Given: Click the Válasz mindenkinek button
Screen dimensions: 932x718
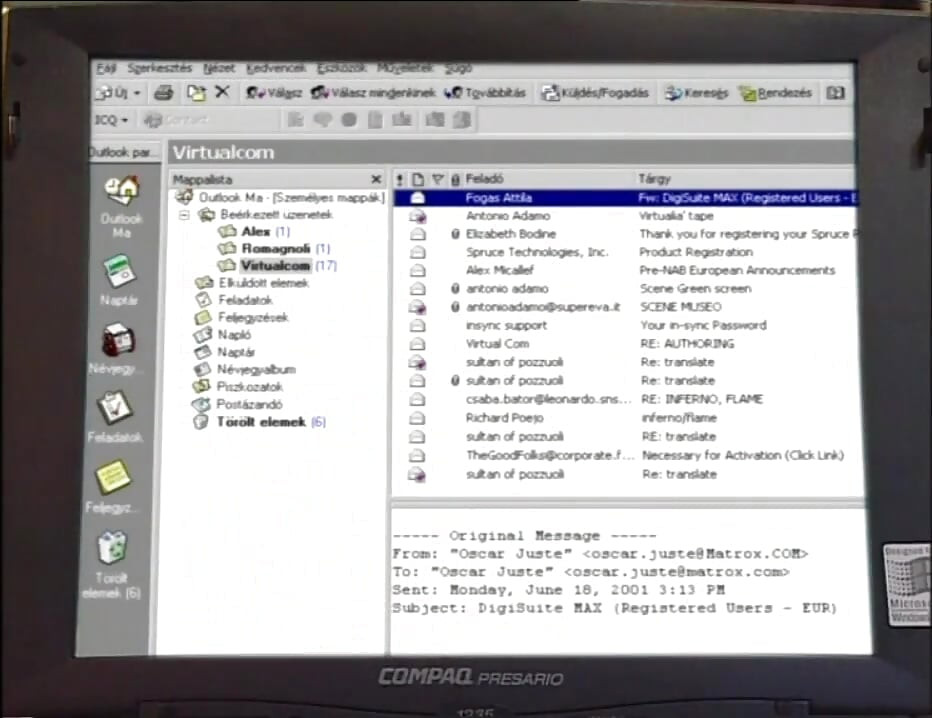Looking at the screenshot, I should 373,93.
